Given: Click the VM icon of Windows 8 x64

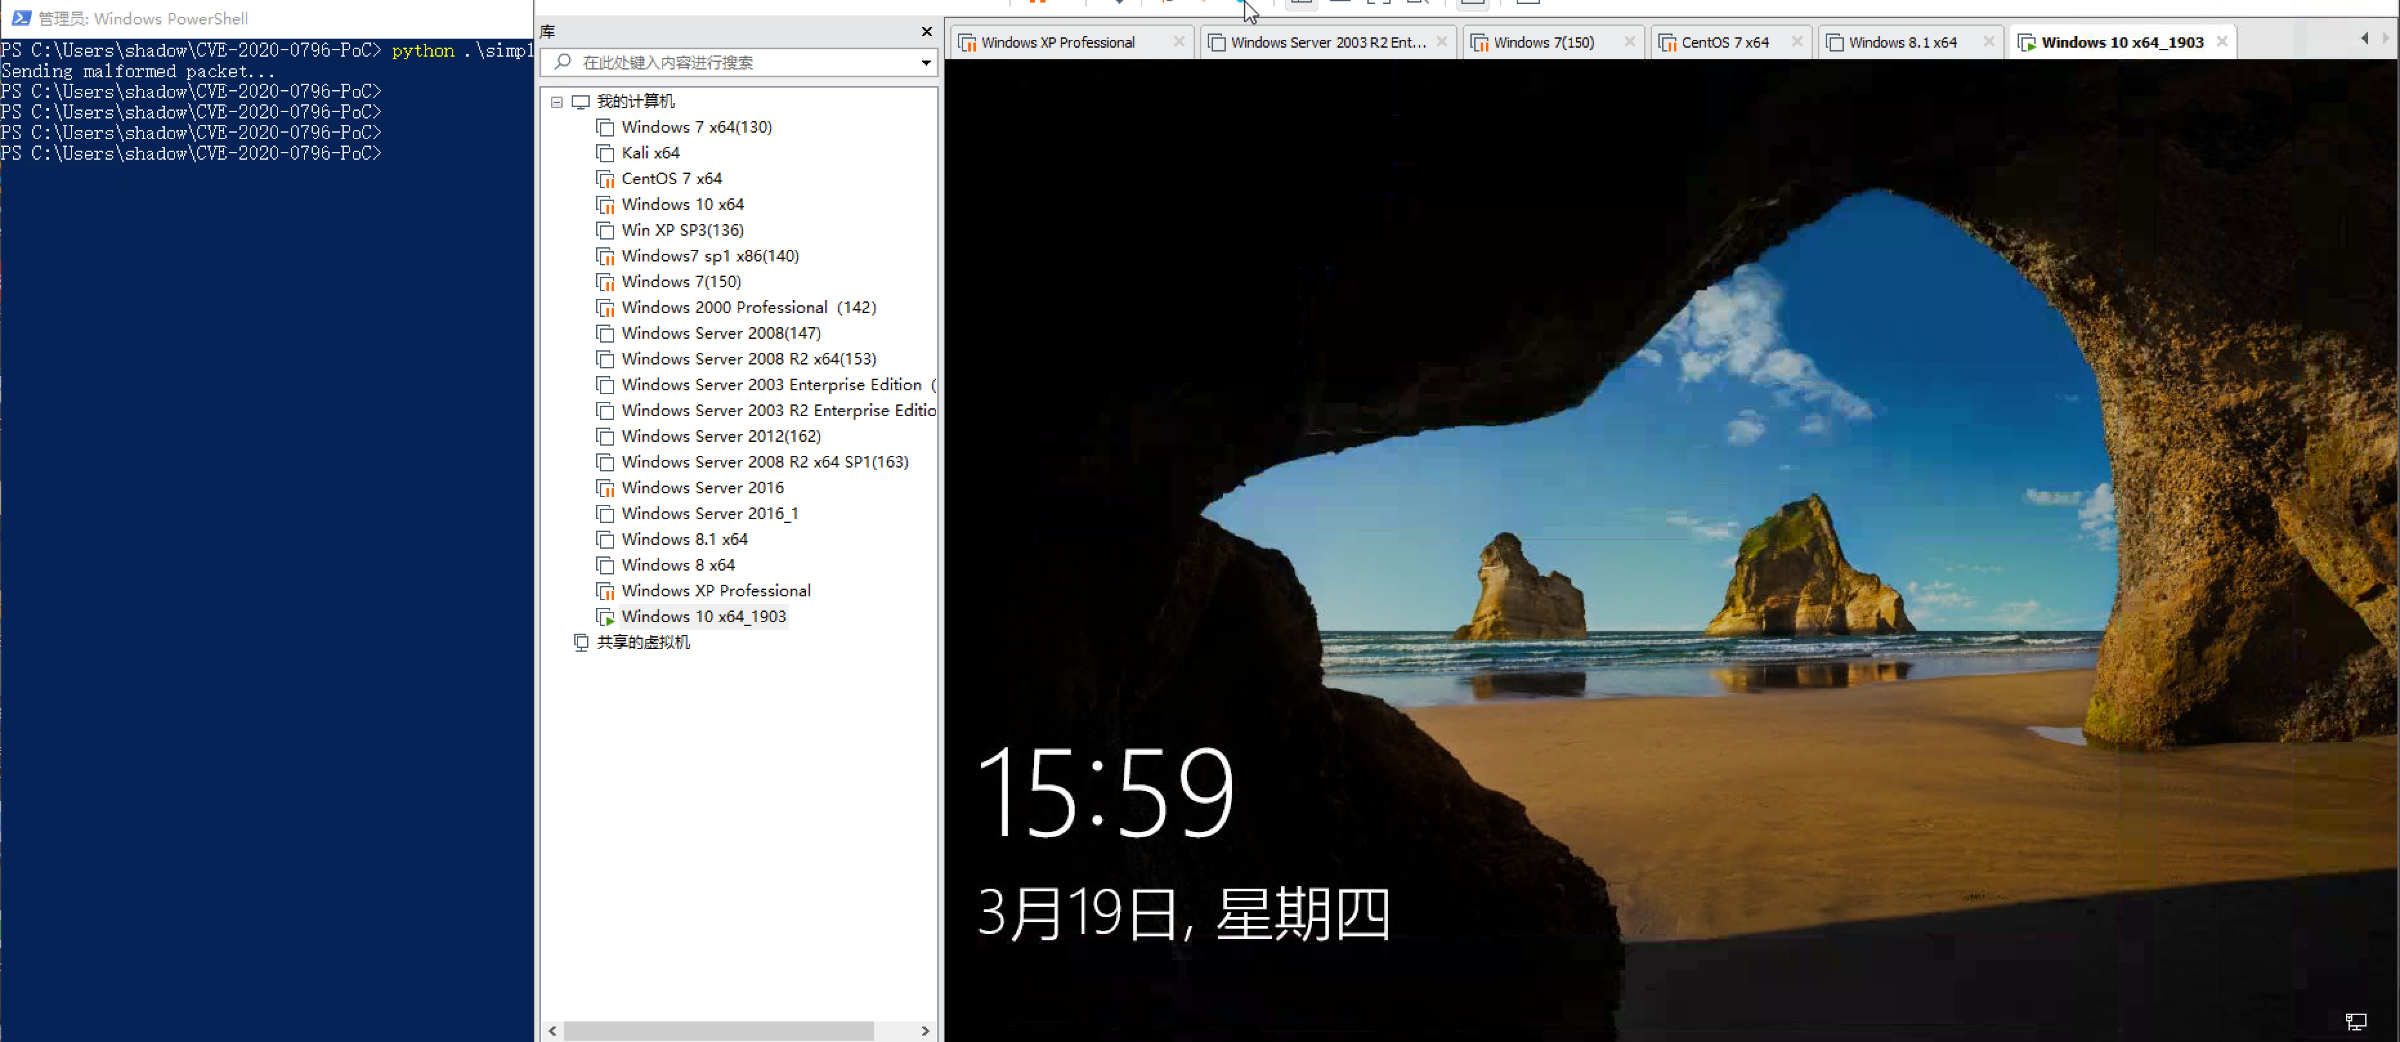Looking at the screenshot, I should pos(605,565).
